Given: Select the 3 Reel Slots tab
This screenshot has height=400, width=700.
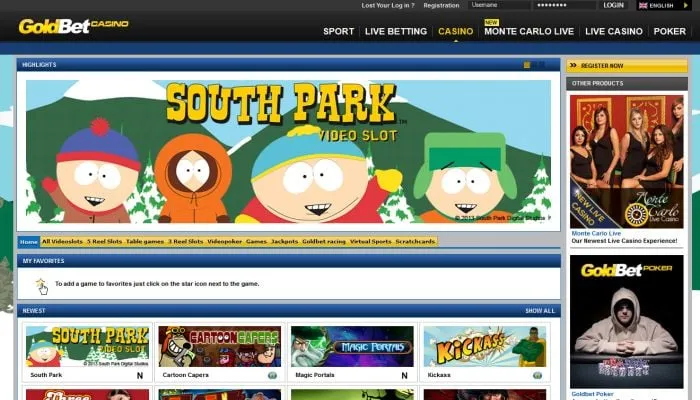Looking at the screenshot, I should 186,242.
